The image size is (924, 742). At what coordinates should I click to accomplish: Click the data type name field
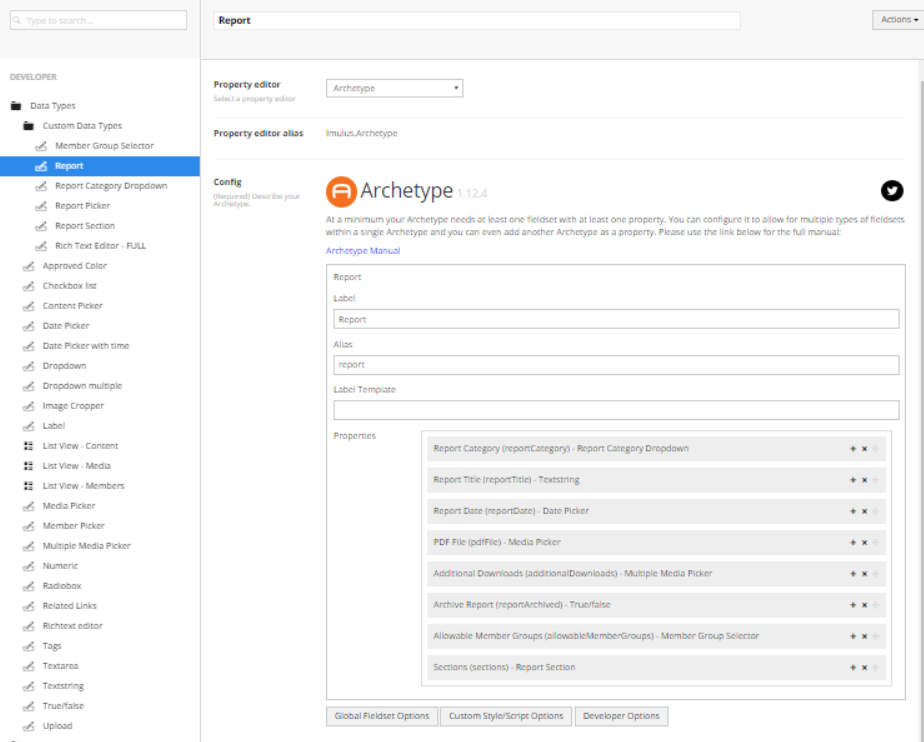pos(477,21)
